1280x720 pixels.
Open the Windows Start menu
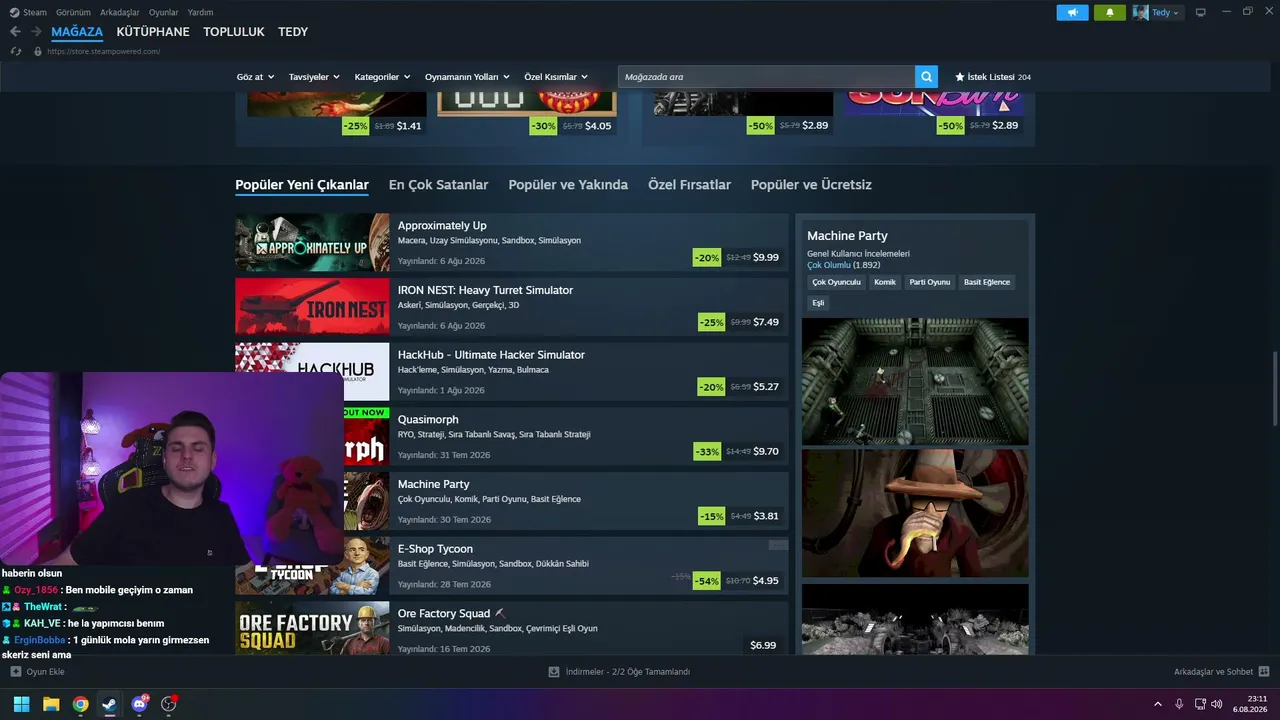pos(21,704)
